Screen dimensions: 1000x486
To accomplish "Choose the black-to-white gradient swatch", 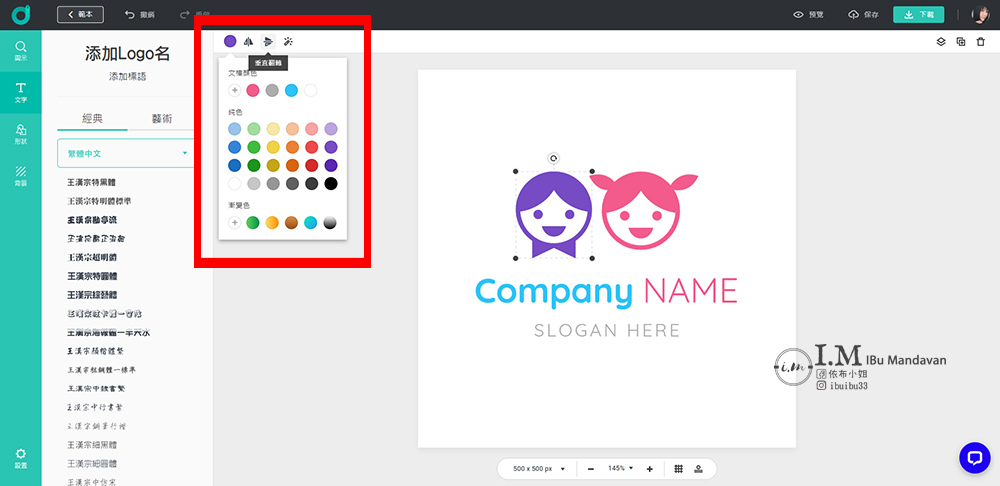I will pos(330,223).
